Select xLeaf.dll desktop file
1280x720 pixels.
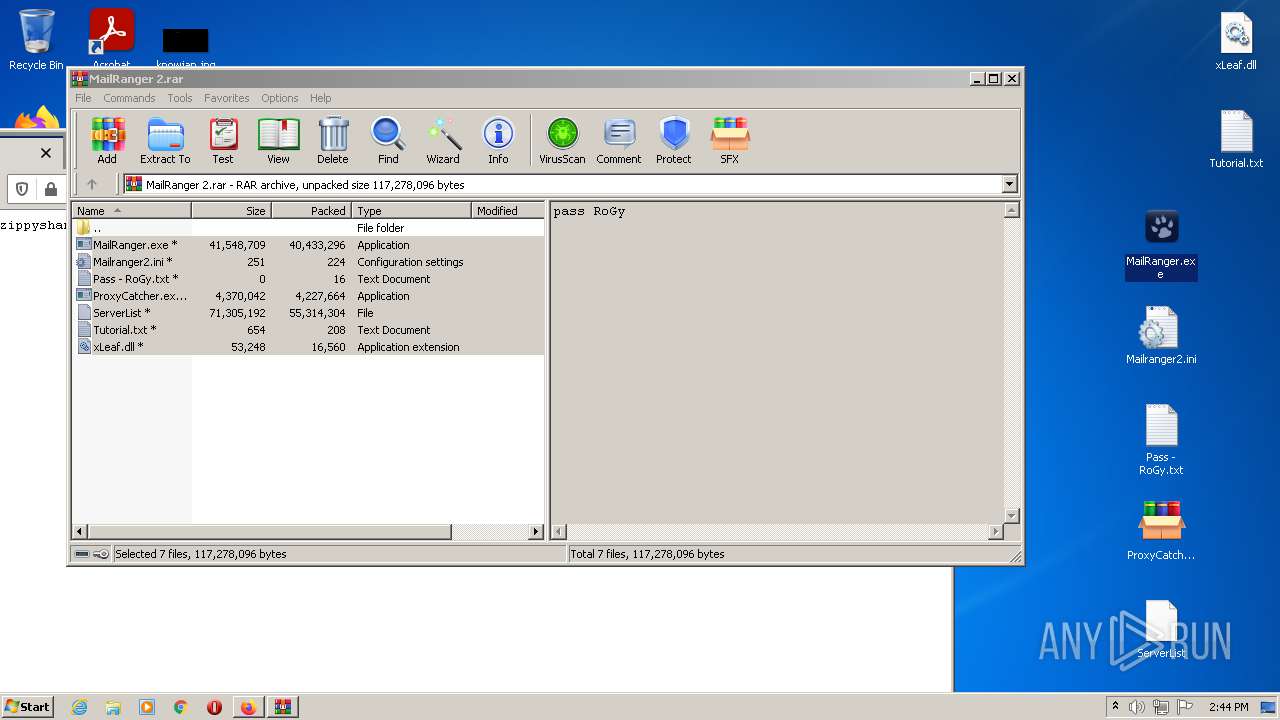tap(1236, 42)
